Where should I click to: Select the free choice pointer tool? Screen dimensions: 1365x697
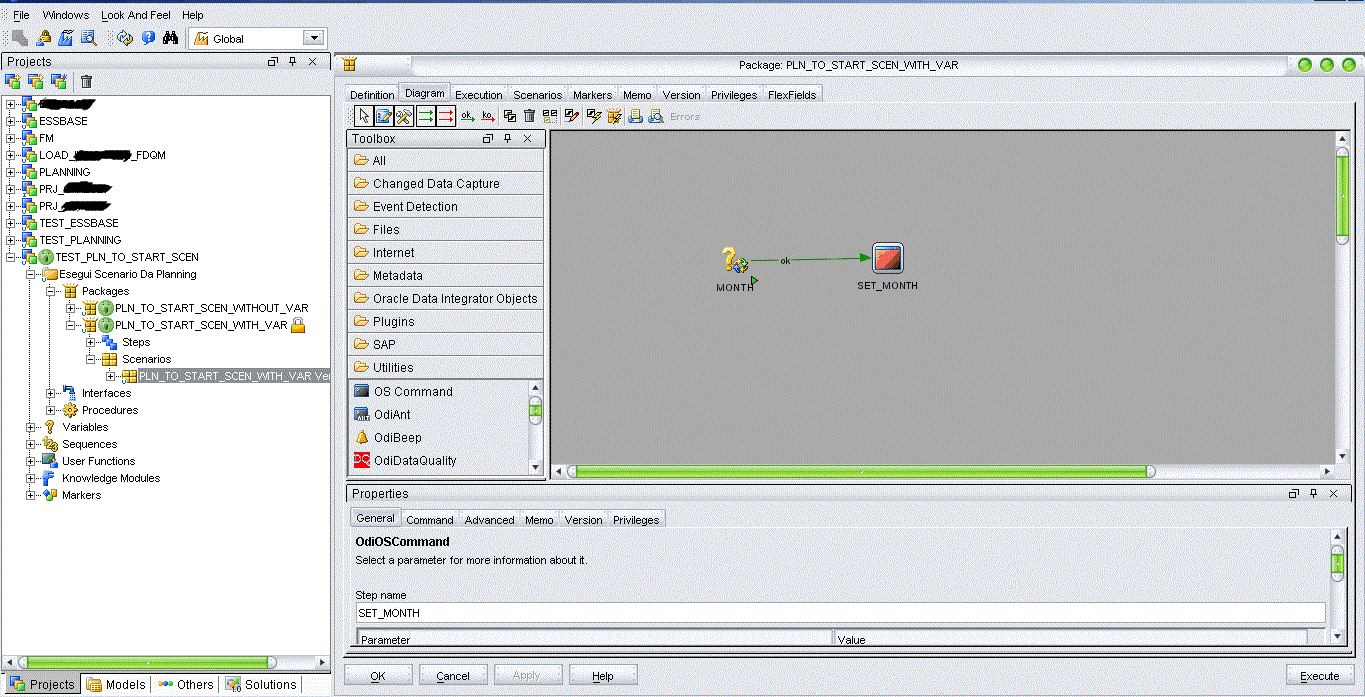pos(363,115)
